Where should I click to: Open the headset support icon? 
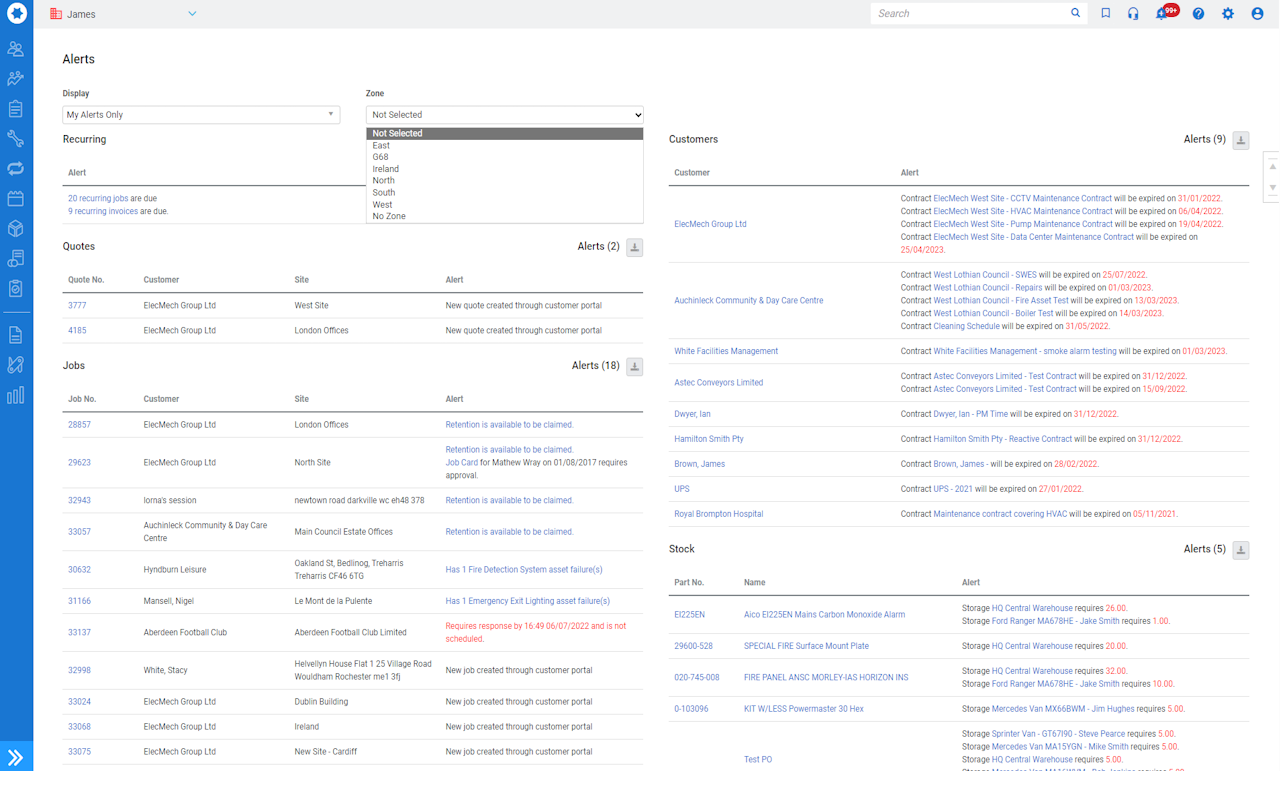tap(1133, 14)
